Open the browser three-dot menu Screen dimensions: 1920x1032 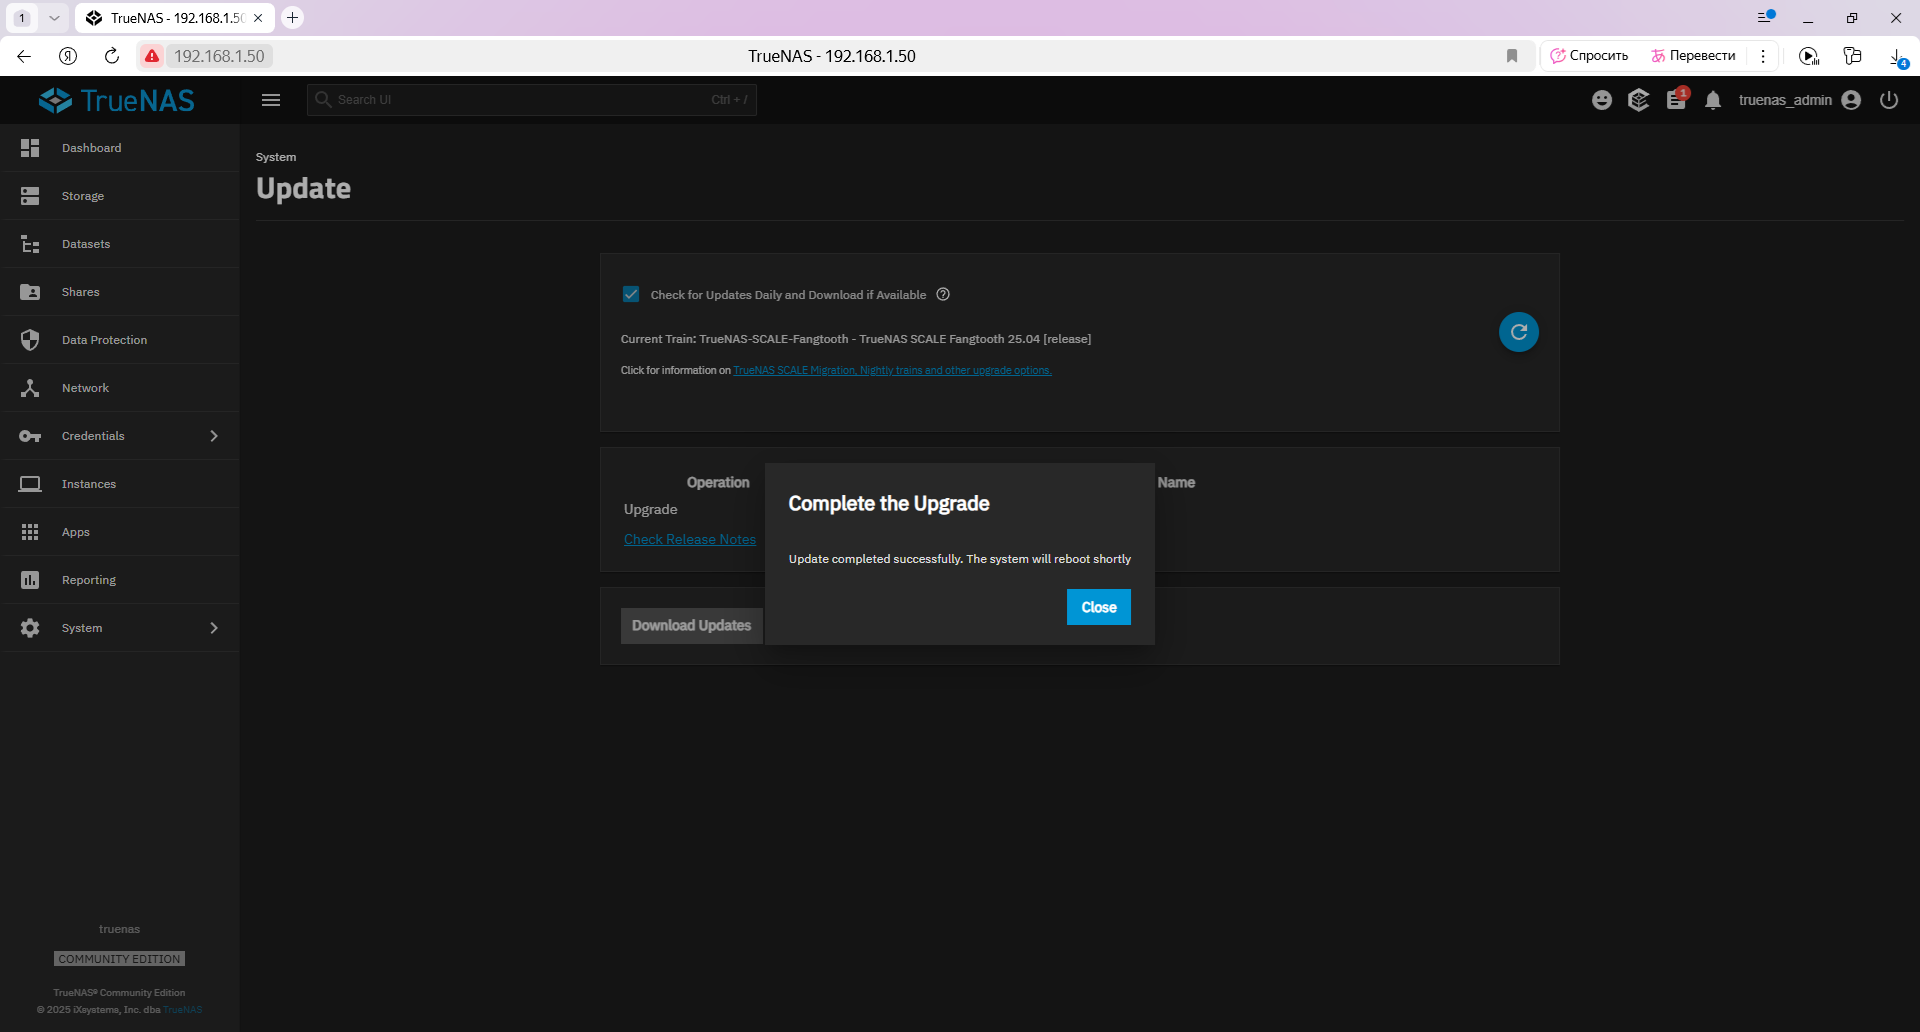tap(1763, 56)
